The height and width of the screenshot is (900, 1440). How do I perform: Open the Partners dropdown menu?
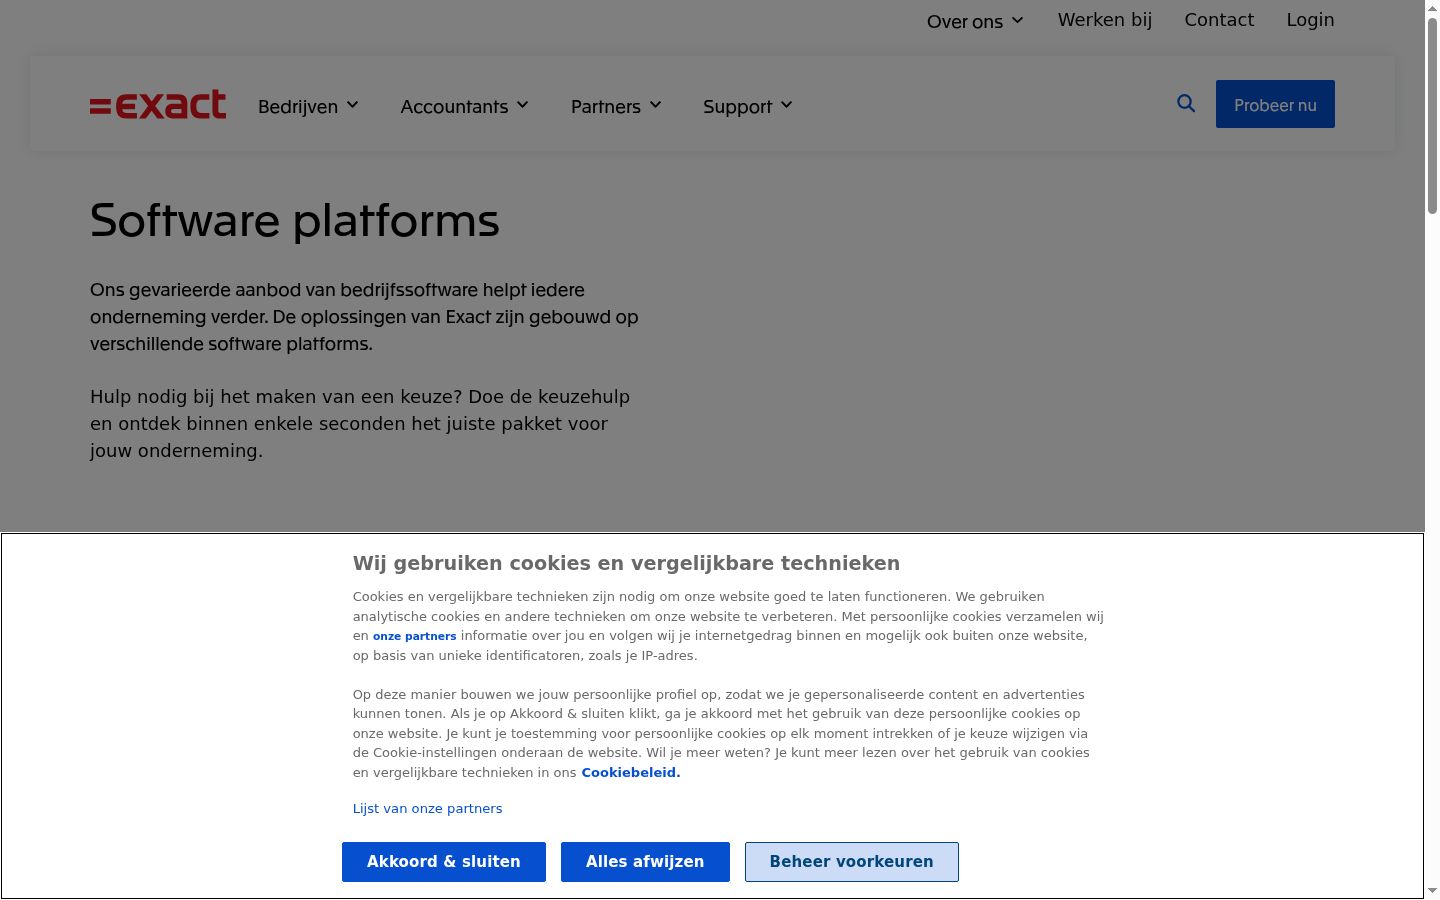(616, 106)
